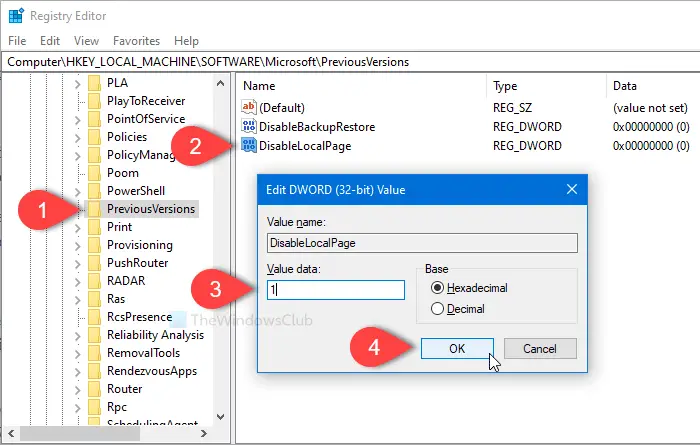Open the File menu
This screenshot has height=445, width=700.
point(17,41)
